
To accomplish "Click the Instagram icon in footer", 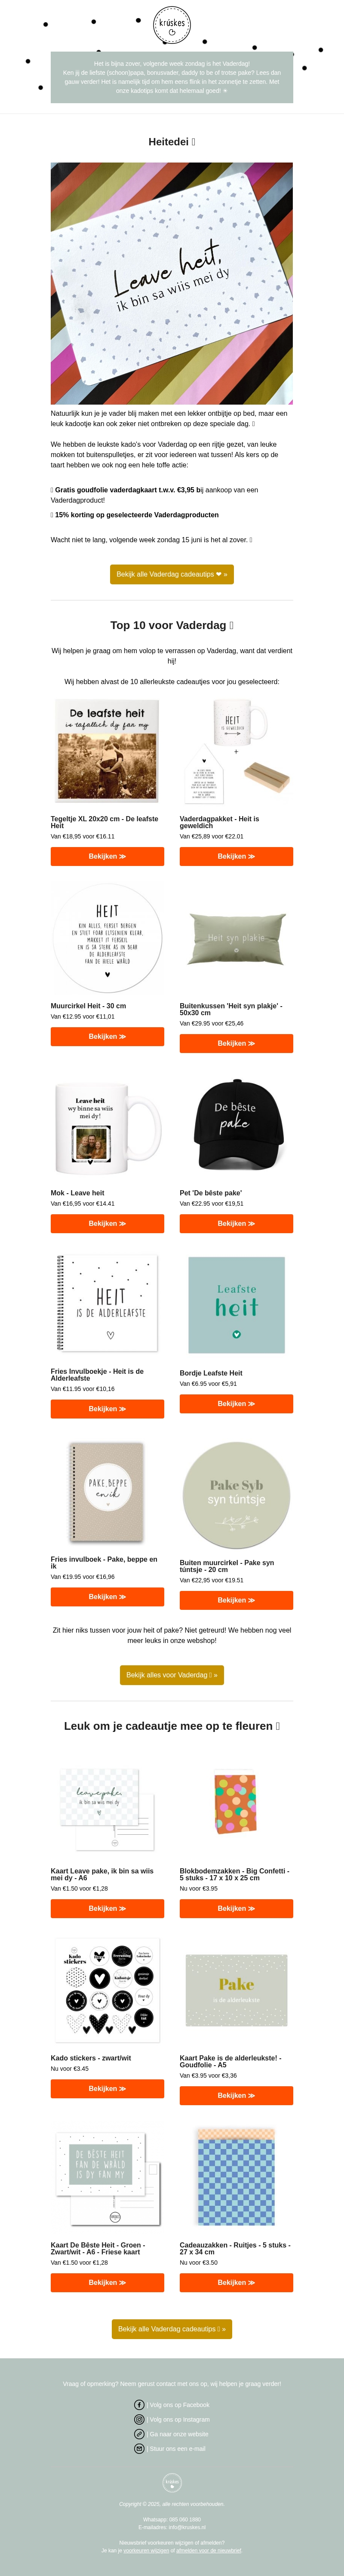I will pos(139,2419).
